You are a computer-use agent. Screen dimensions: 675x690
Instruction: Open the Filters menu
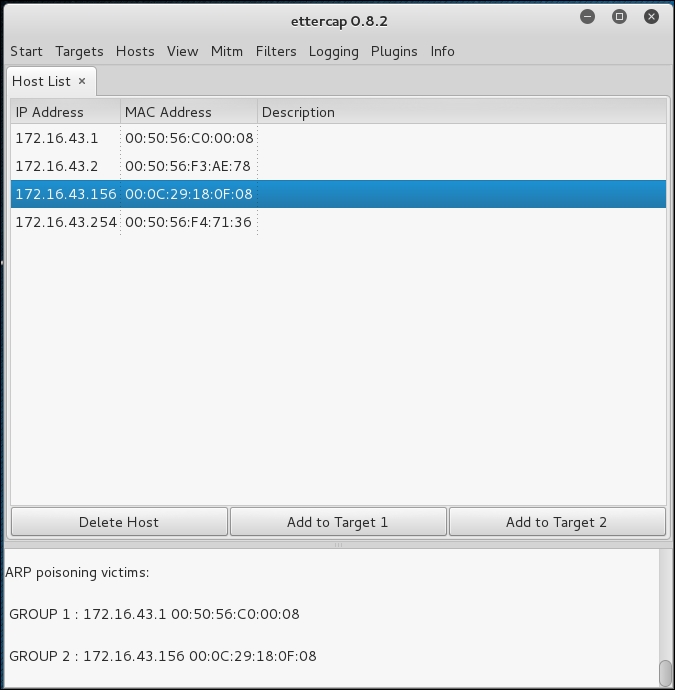276,51
